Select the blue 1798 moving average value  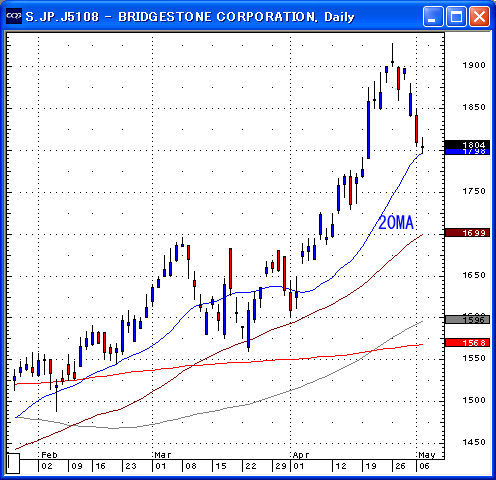point(467,152)
